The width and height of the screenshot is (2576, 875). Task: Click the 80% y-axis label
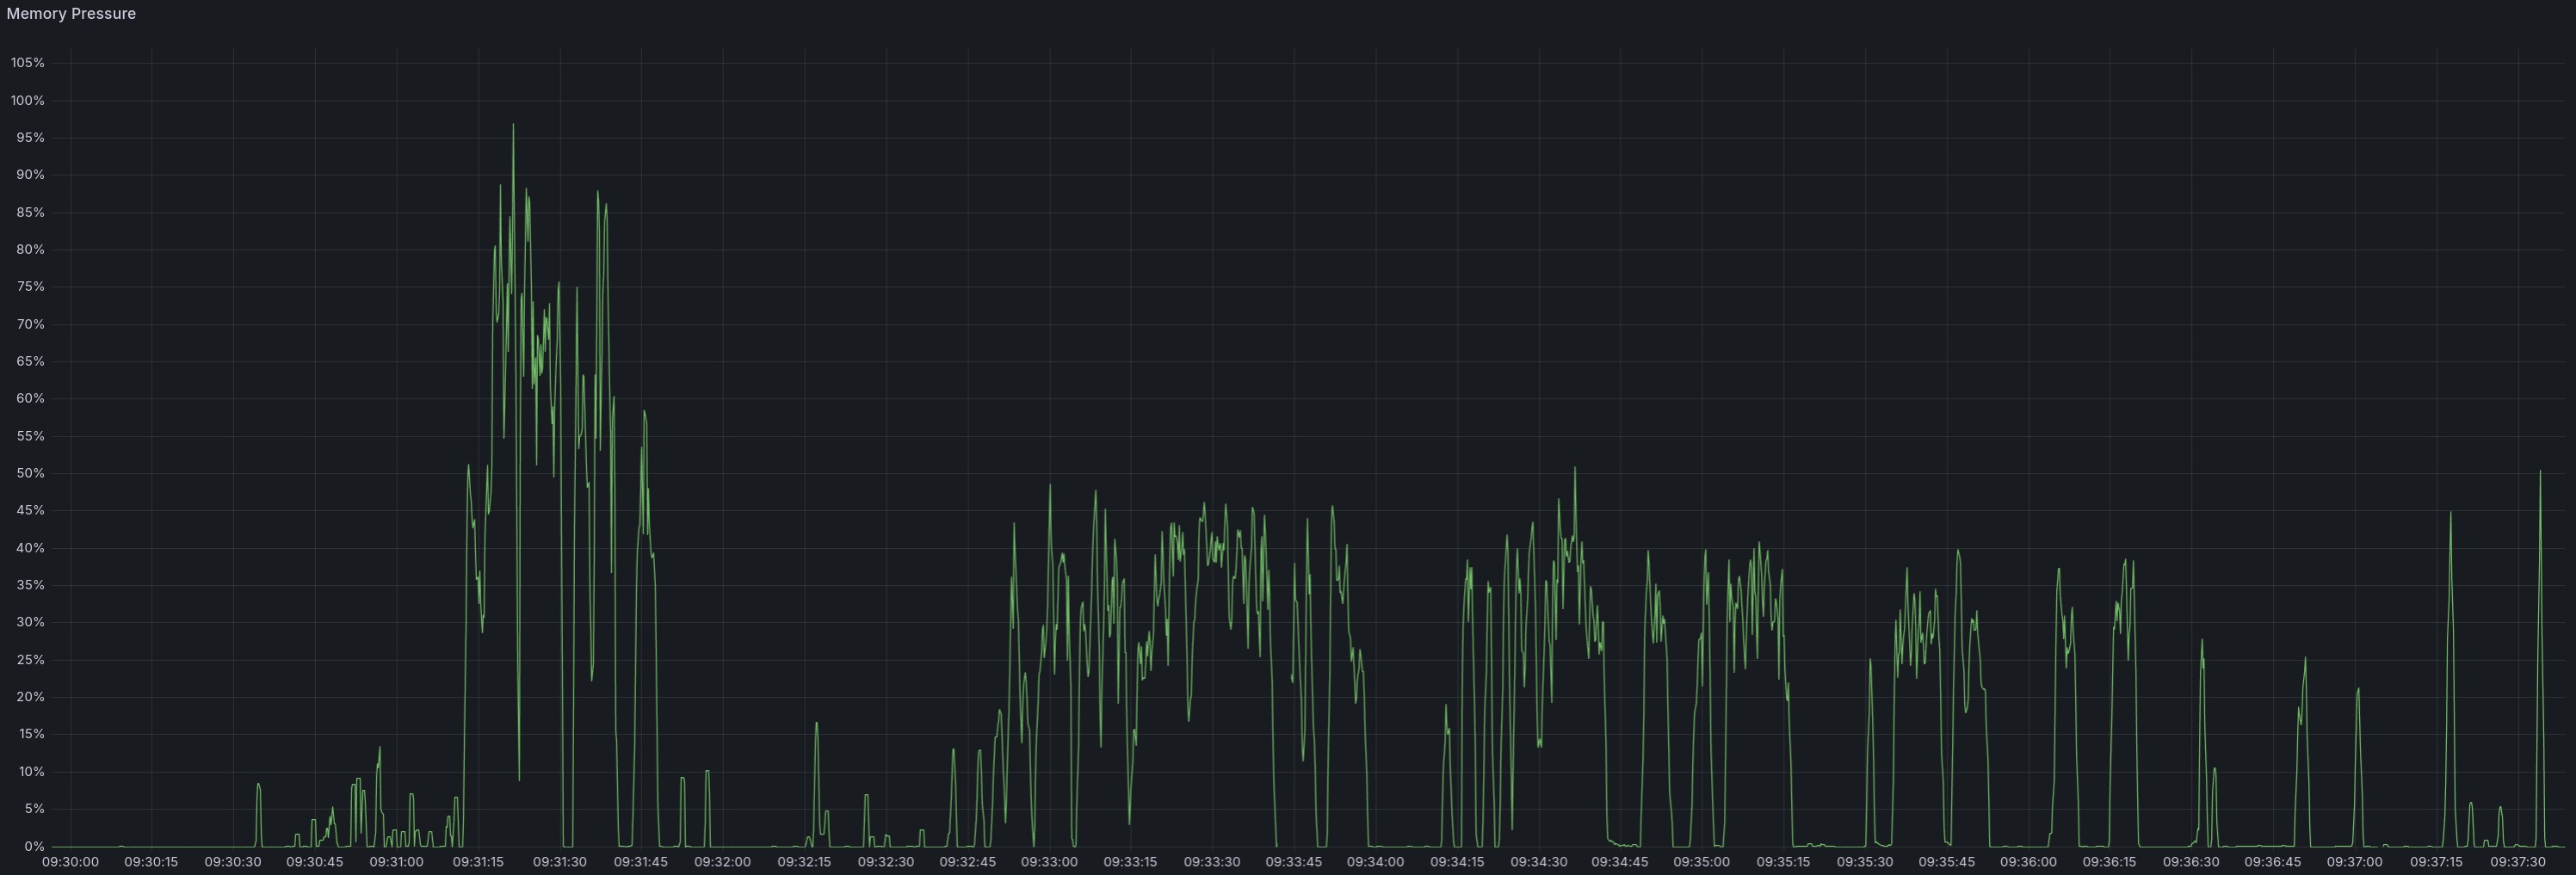(x=31, y=250)
